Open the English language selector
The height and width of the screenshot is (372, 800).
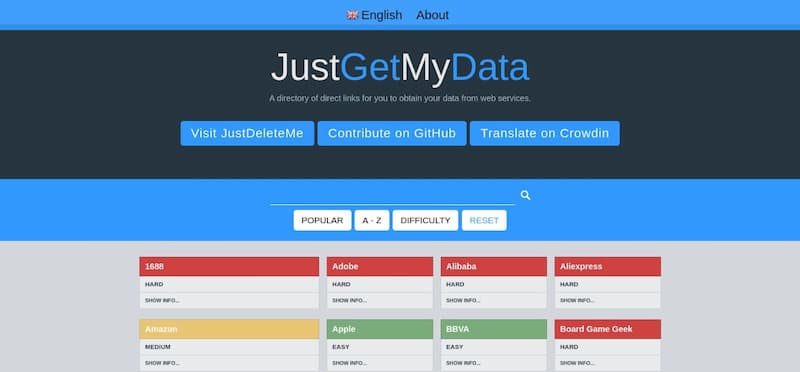[x=374, y=15]
